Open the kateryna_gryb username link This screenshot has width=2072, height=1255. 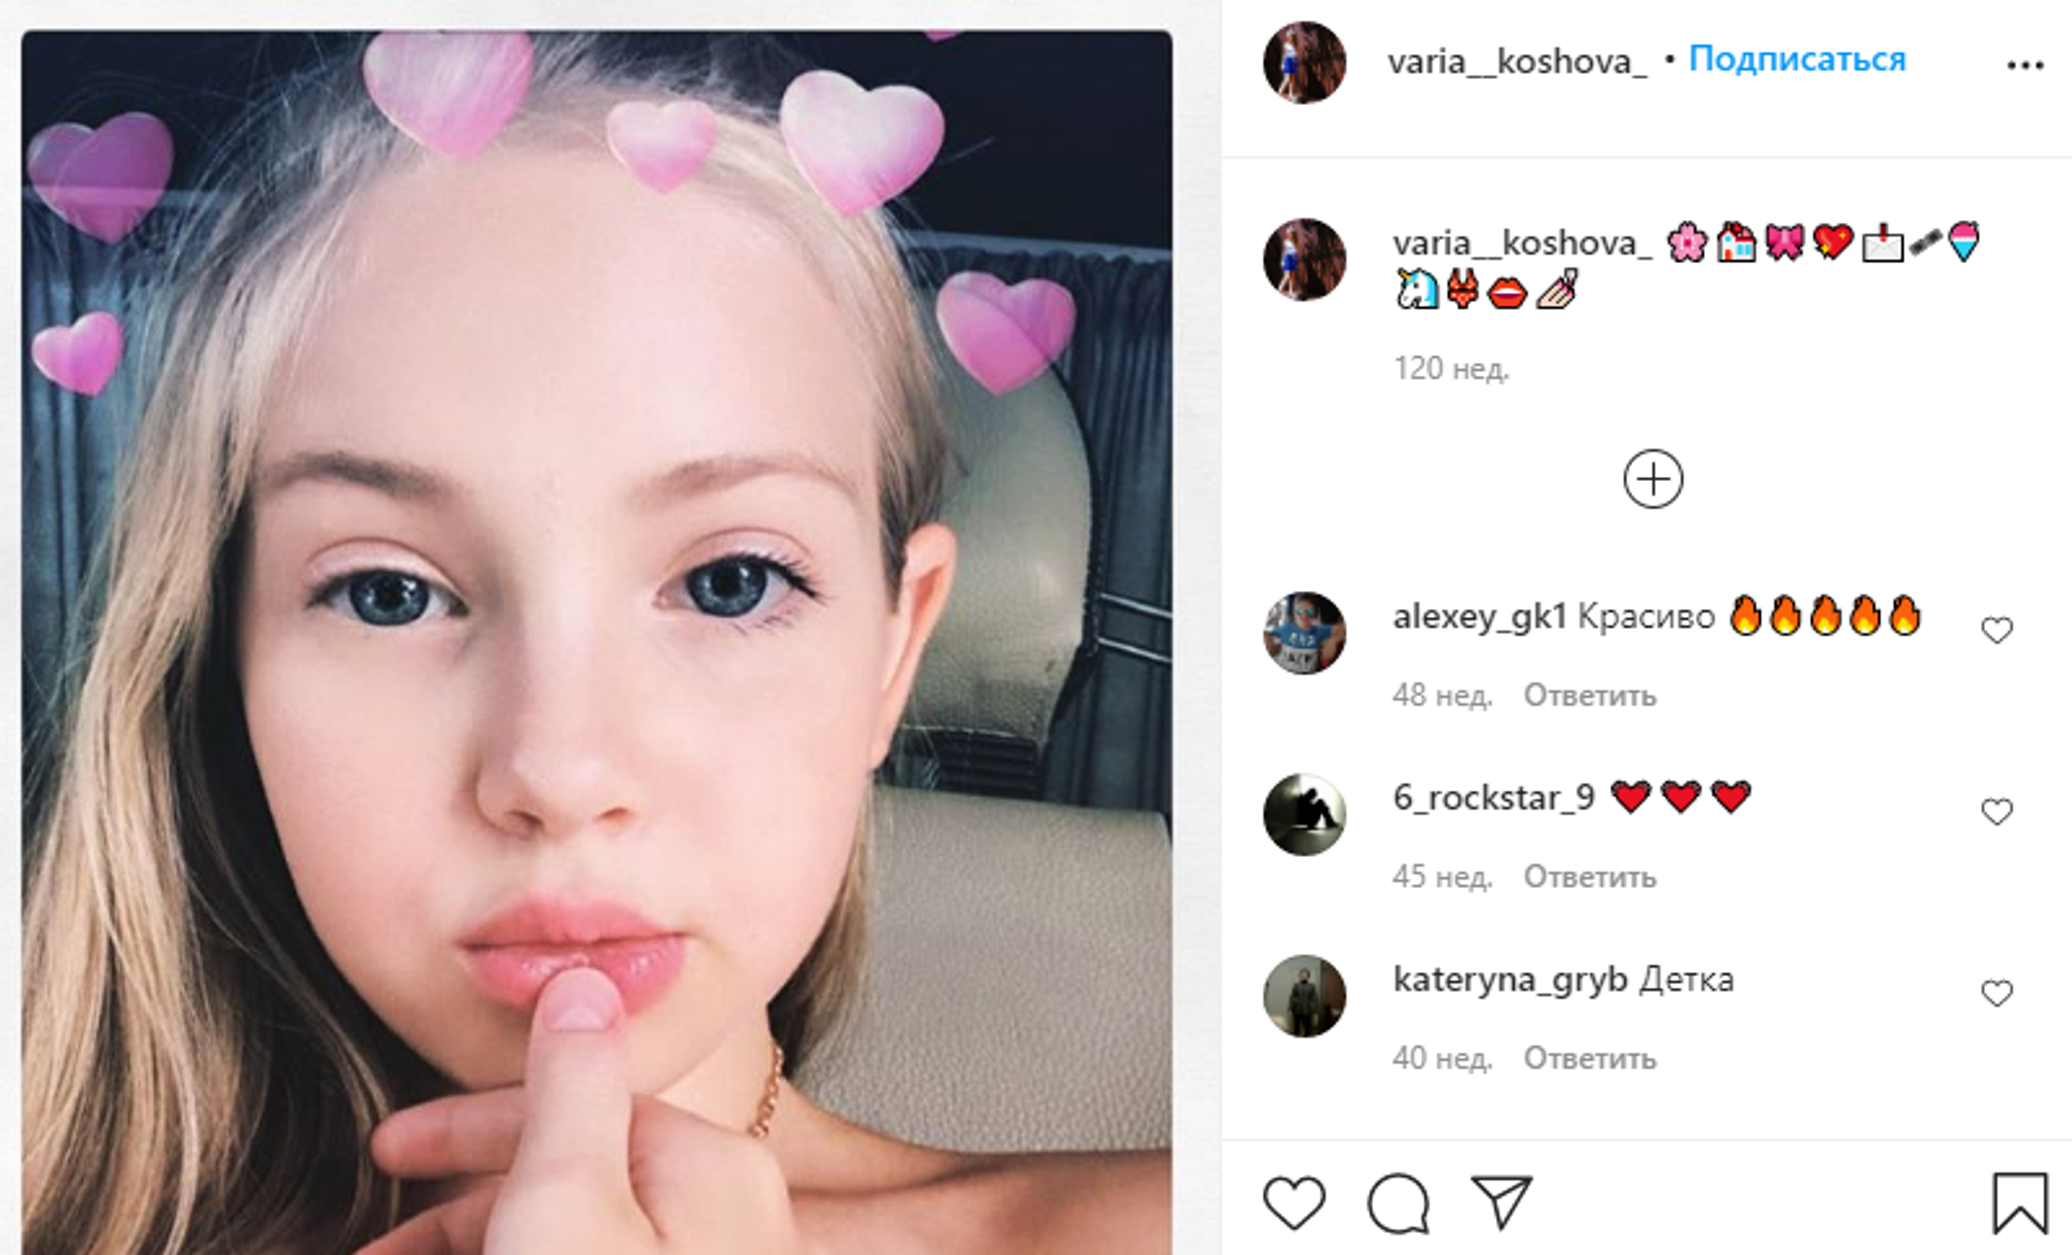point(1510,980)
